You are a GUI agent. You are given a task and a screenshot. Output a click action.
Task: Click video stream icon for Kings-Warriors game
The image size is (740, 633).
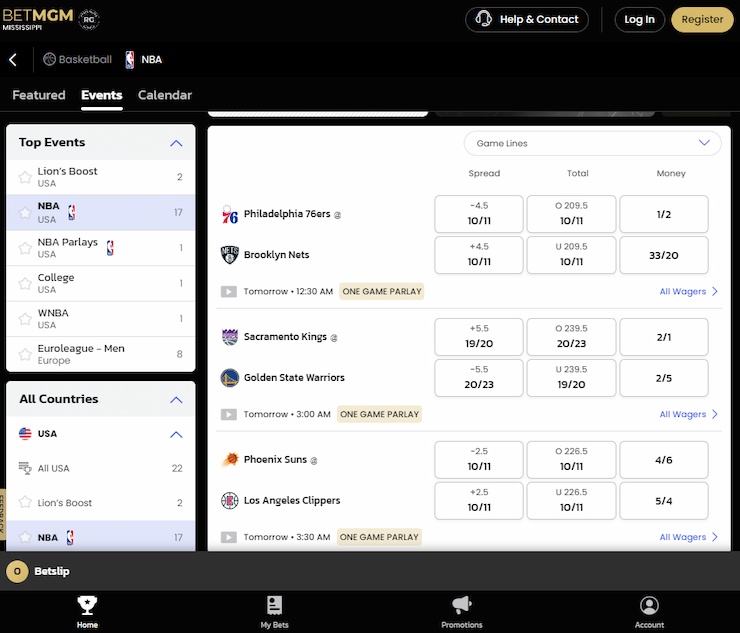(229, 414)
